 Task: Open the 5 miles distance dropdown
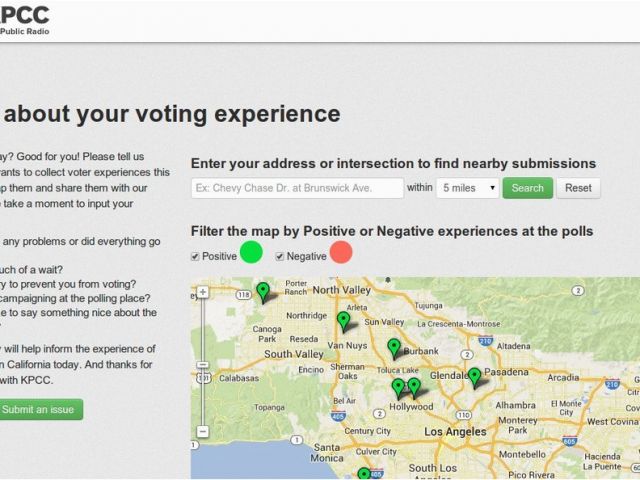(467, 188)
